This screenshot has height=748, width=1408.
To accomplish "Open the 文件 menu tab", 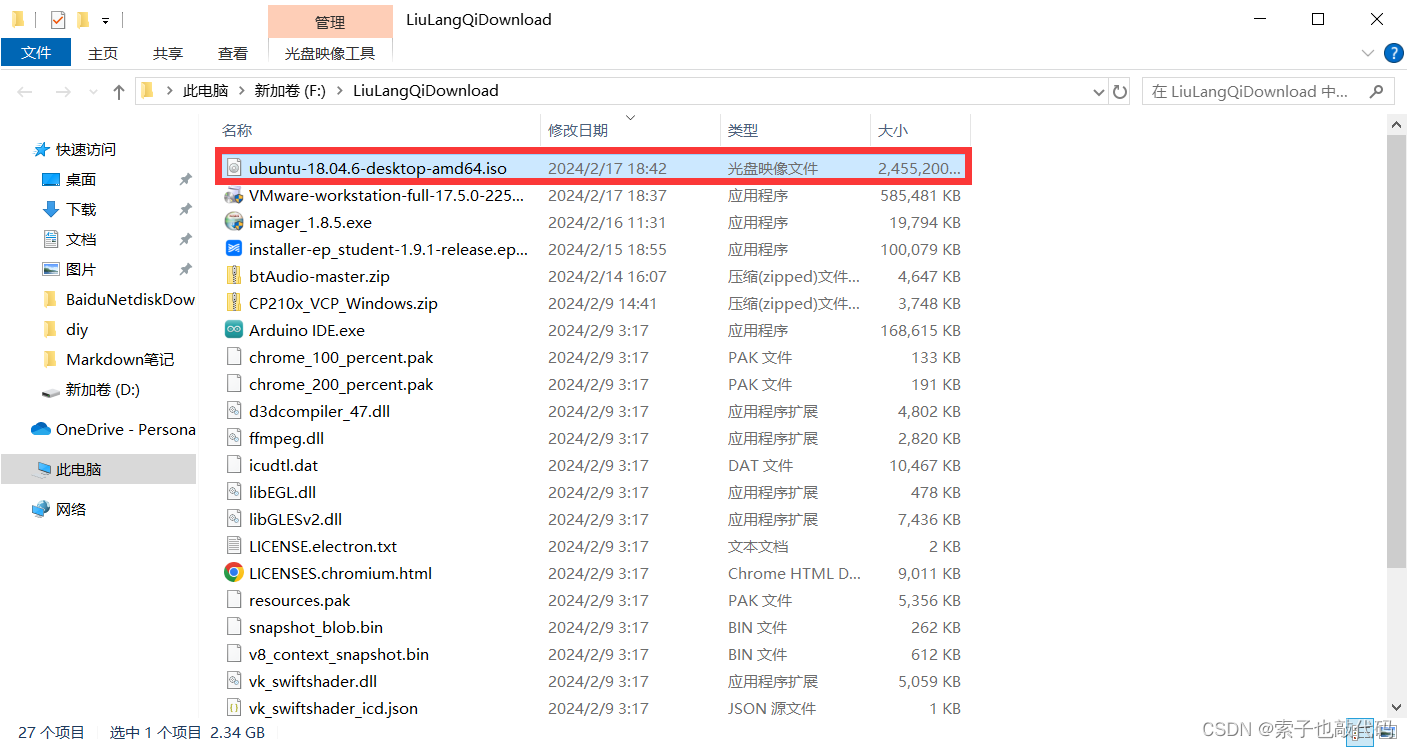I will pos(36,53).
